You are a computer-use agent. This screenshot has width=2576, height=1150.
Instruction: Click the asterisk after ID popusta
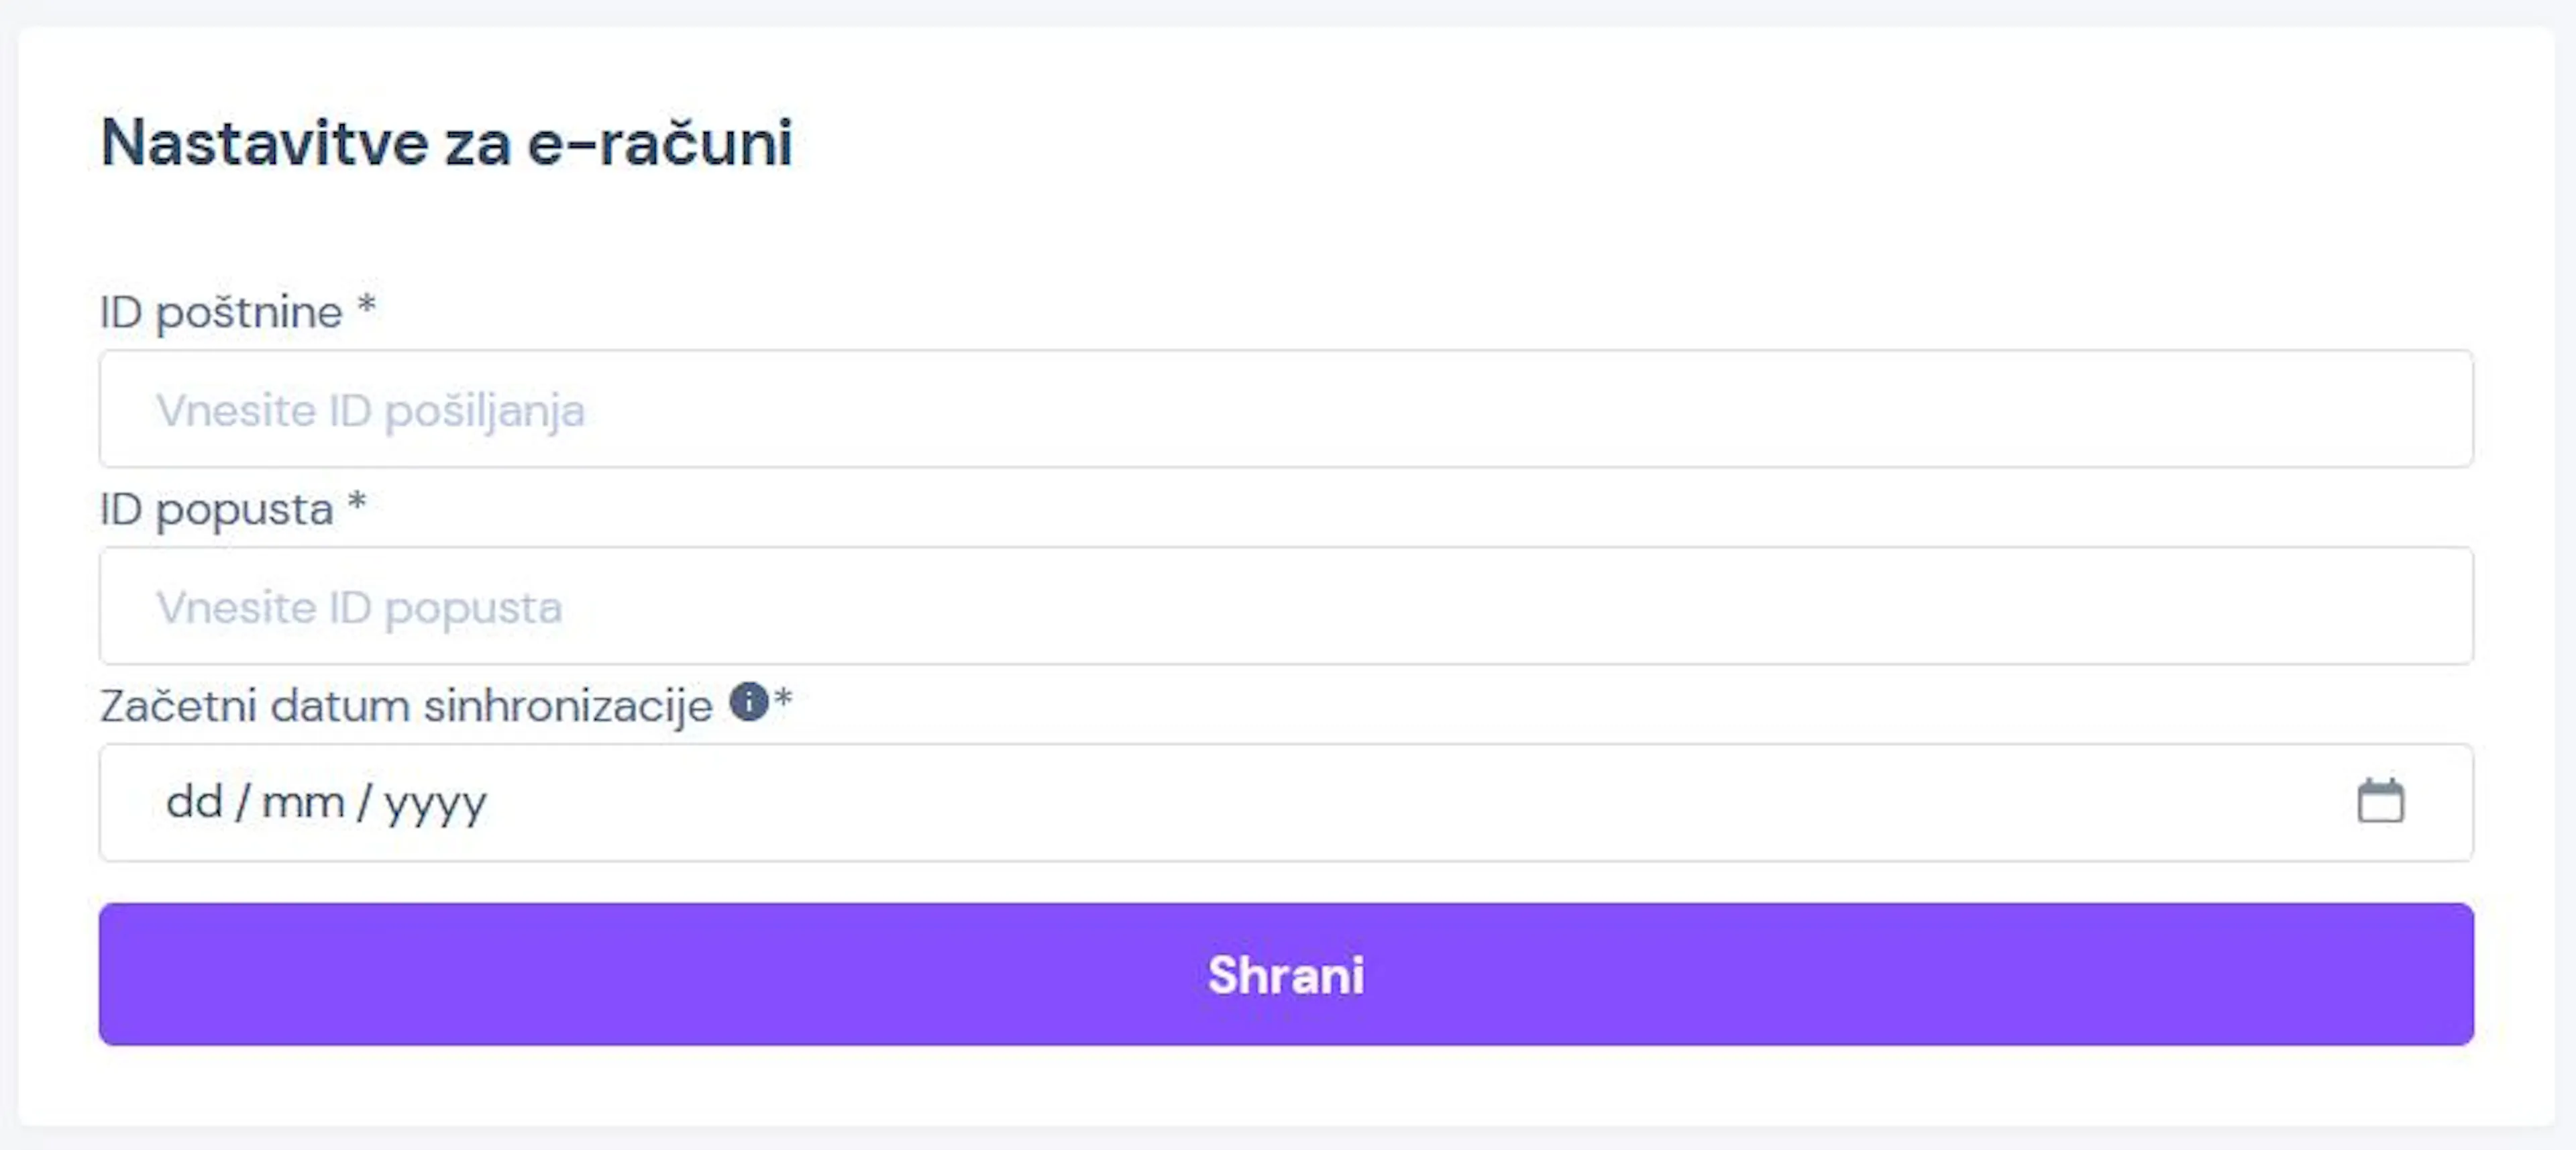(357, 501)
